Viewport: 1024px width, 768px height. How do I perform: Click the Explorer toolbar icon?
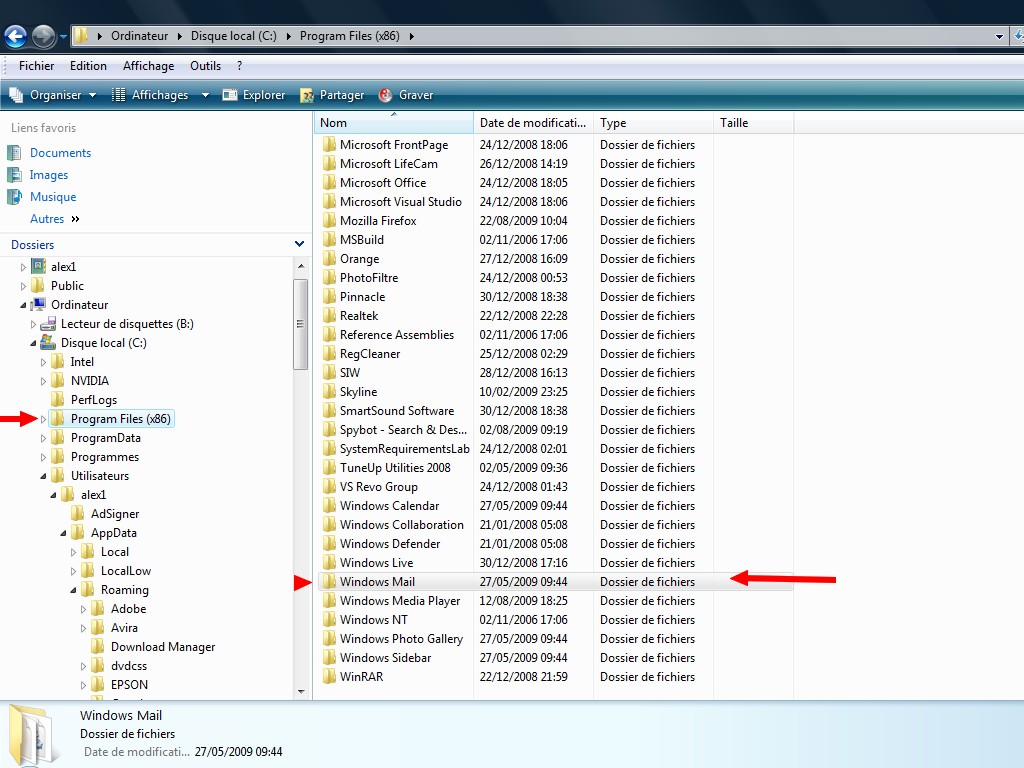(230, 95)
